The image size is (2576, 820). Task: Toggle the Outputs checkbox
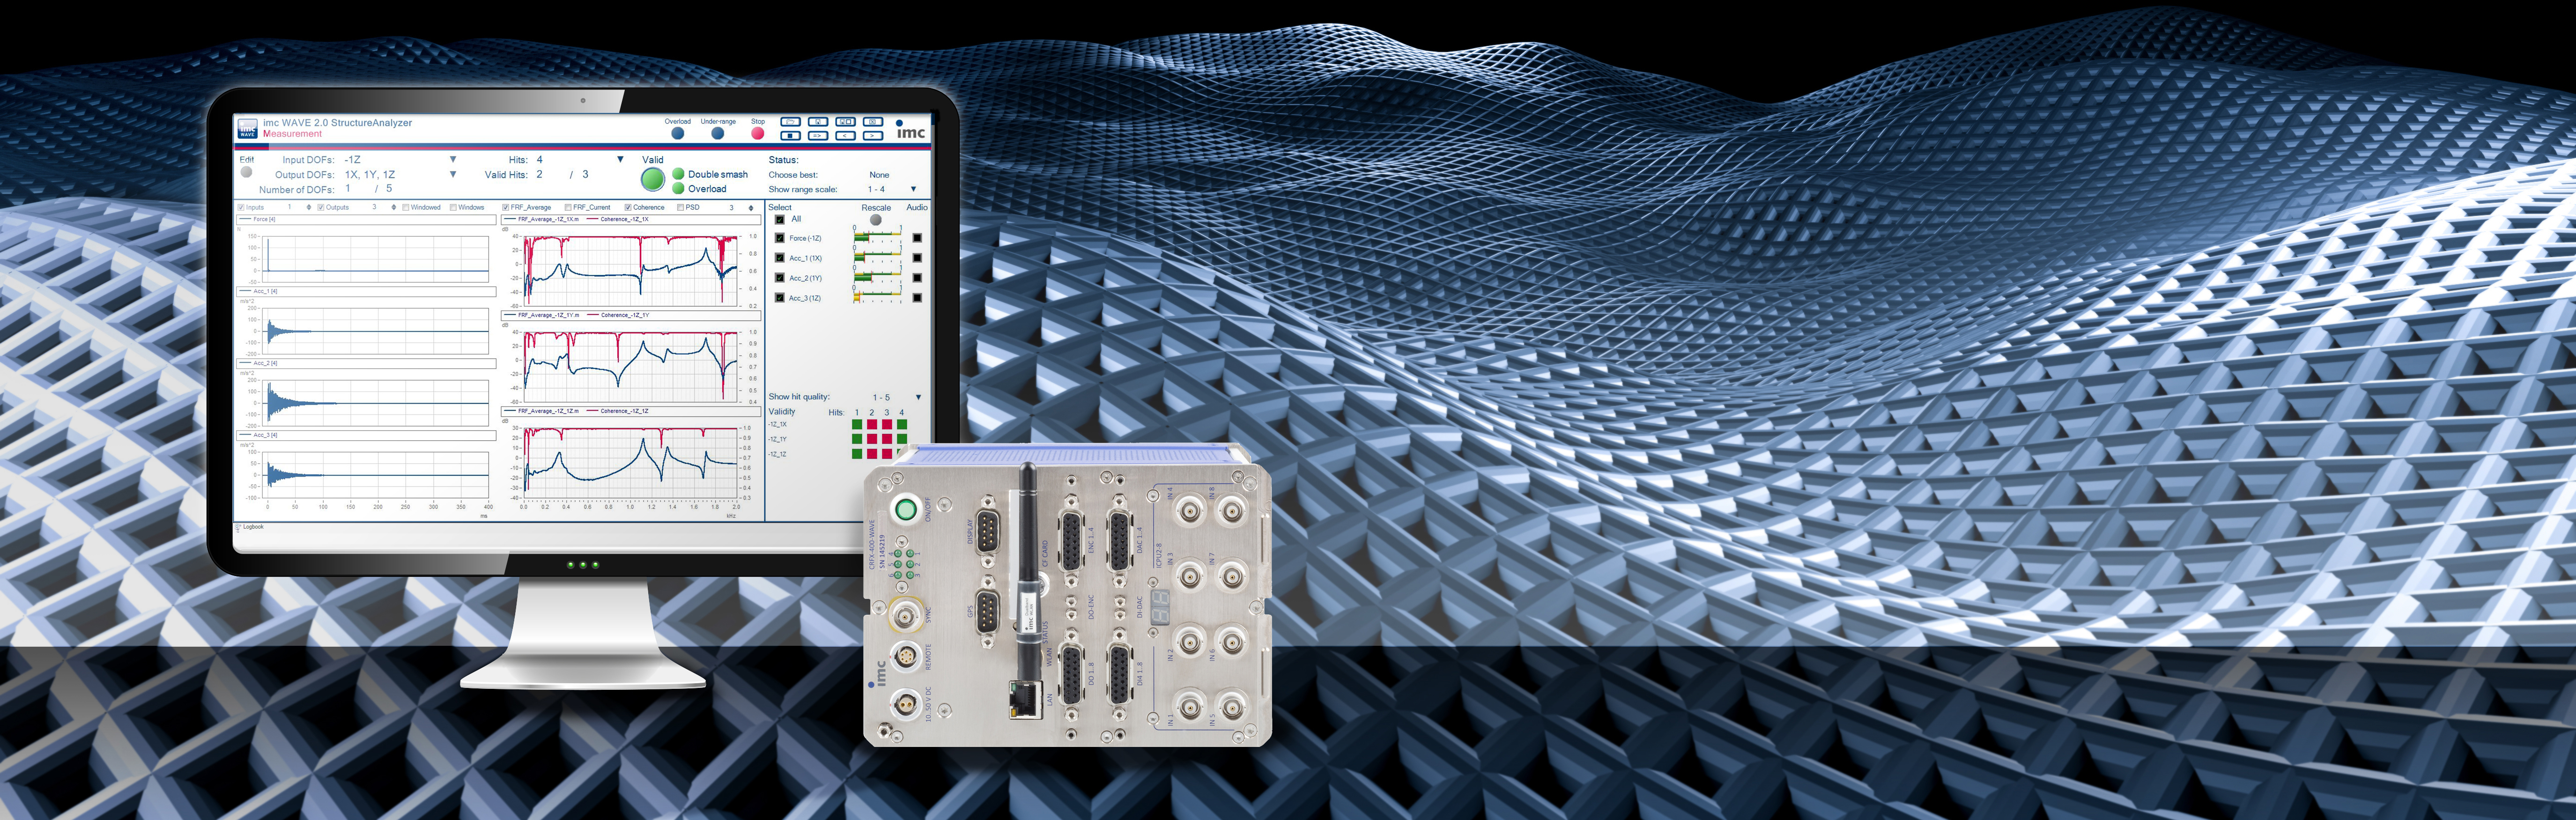[321, 208]
